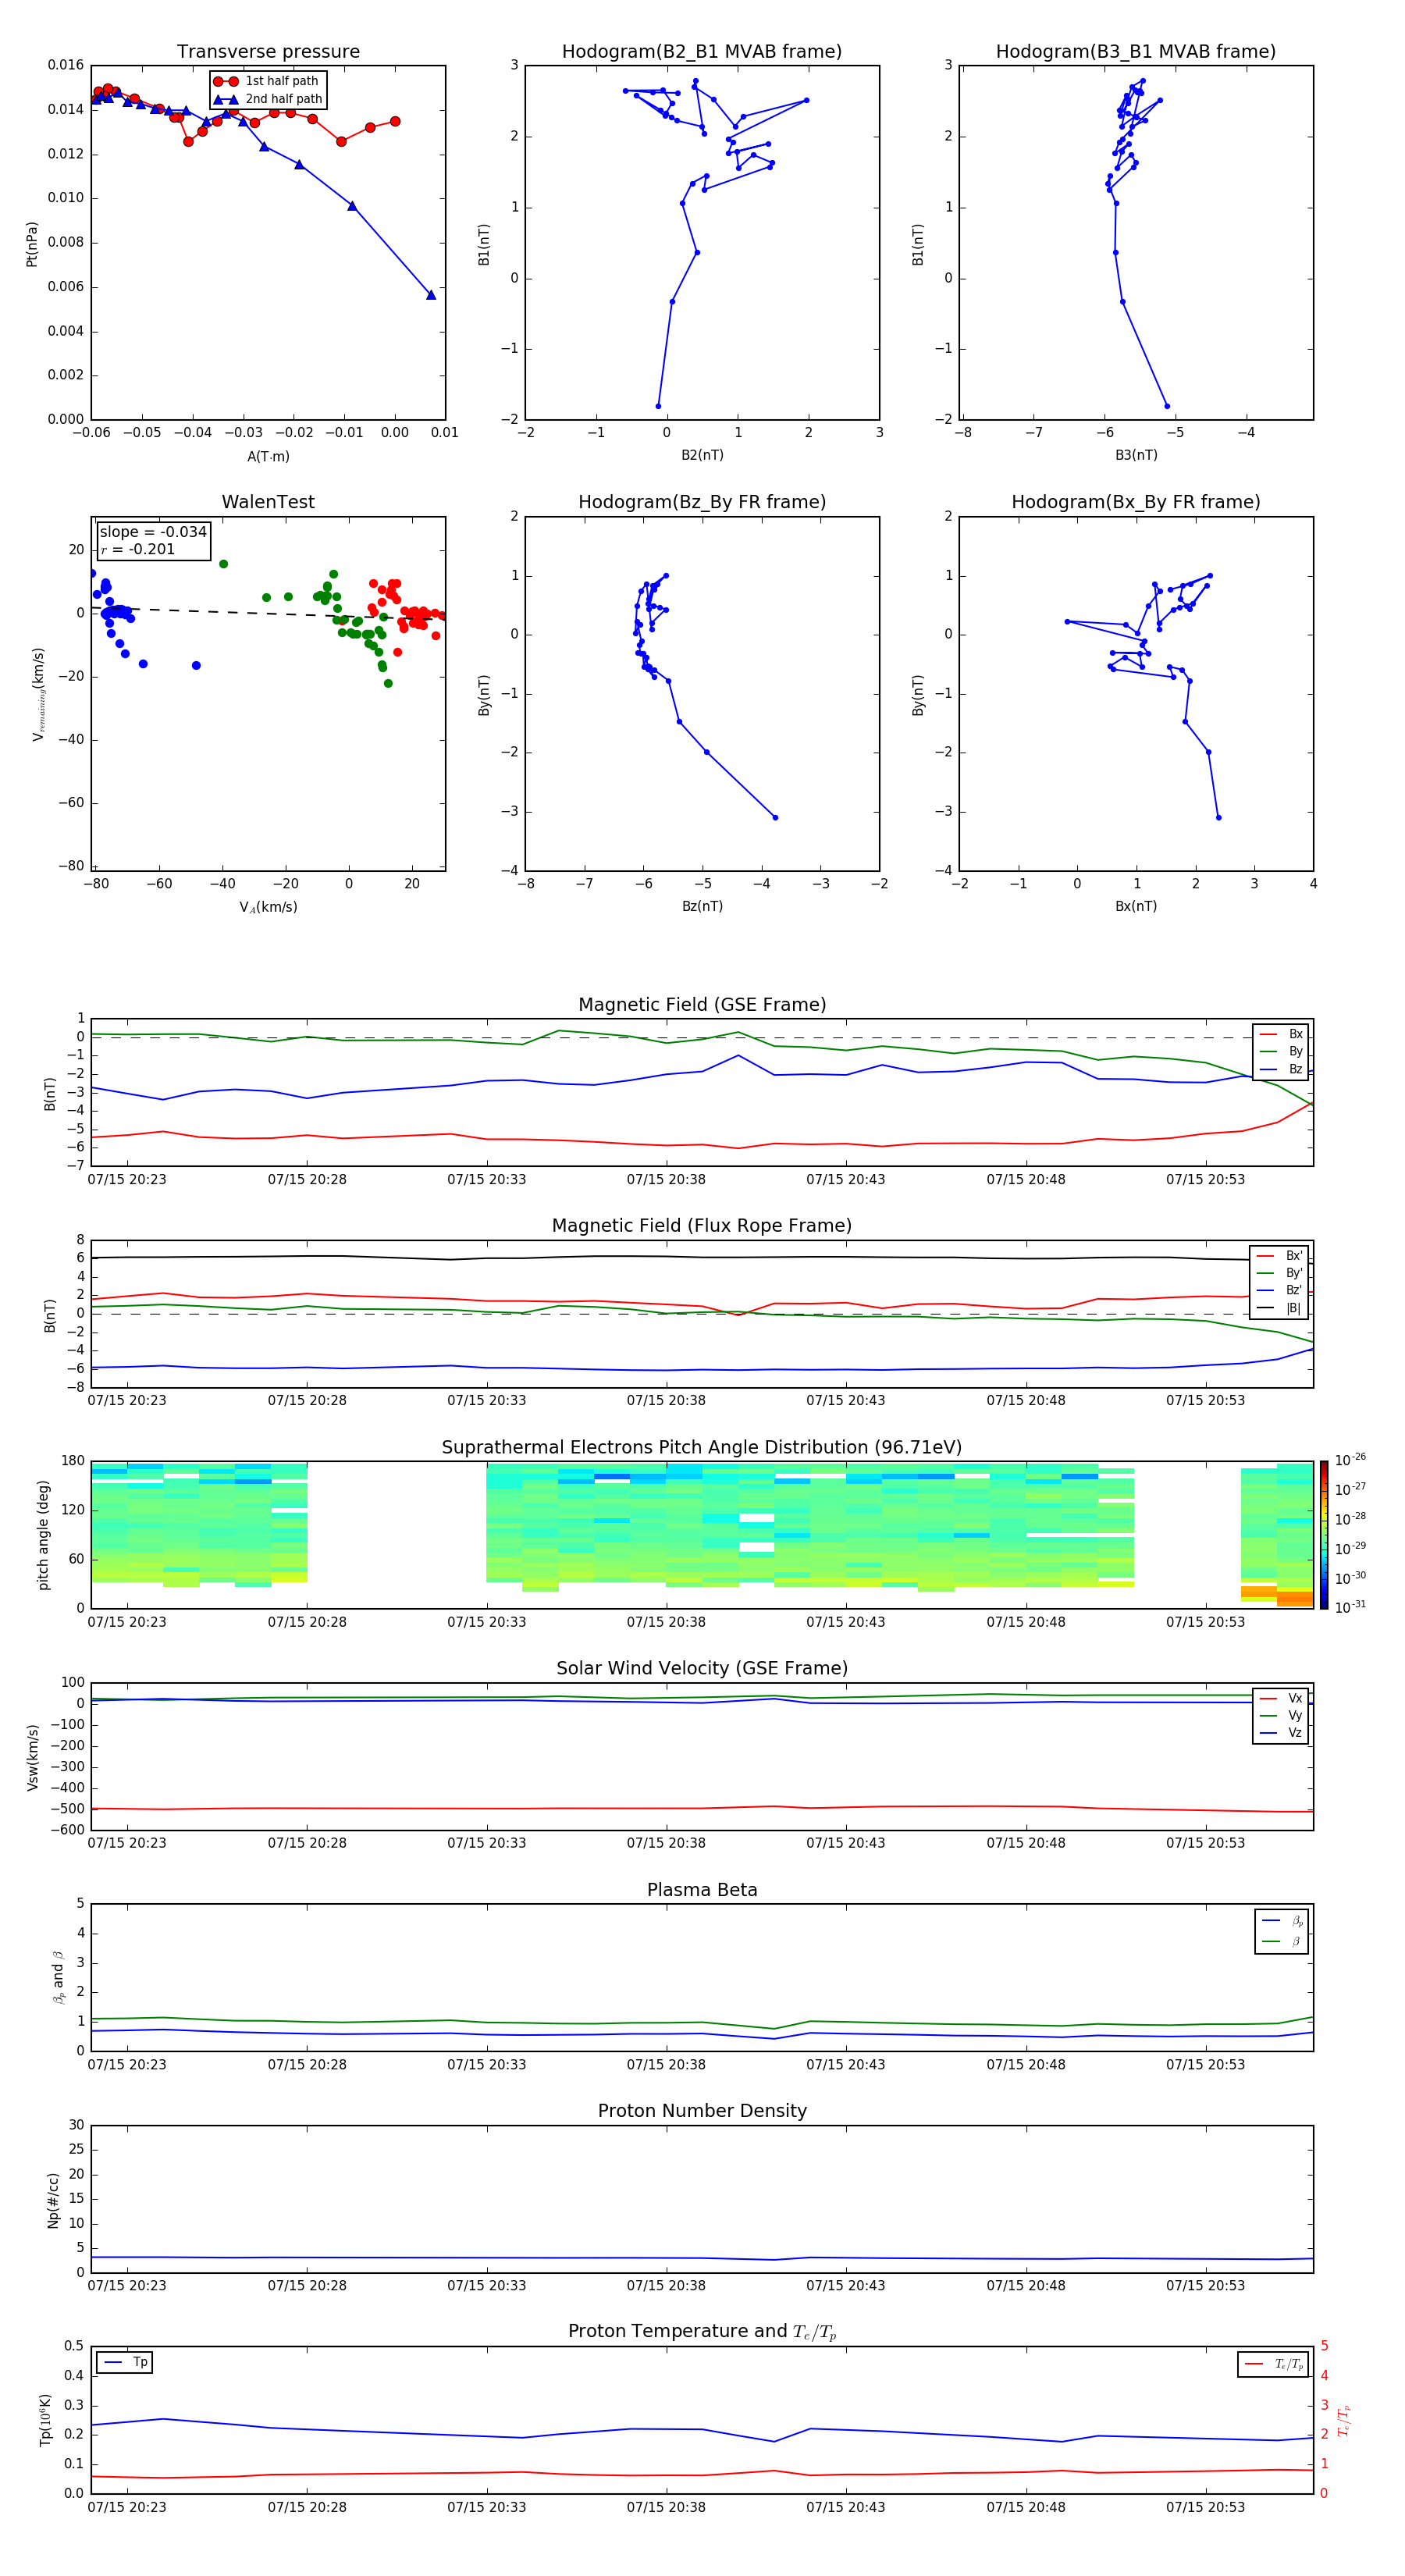
Task: Click the "Magnetic Field (Flux Rope Frame)" title
Action: 702,1226
